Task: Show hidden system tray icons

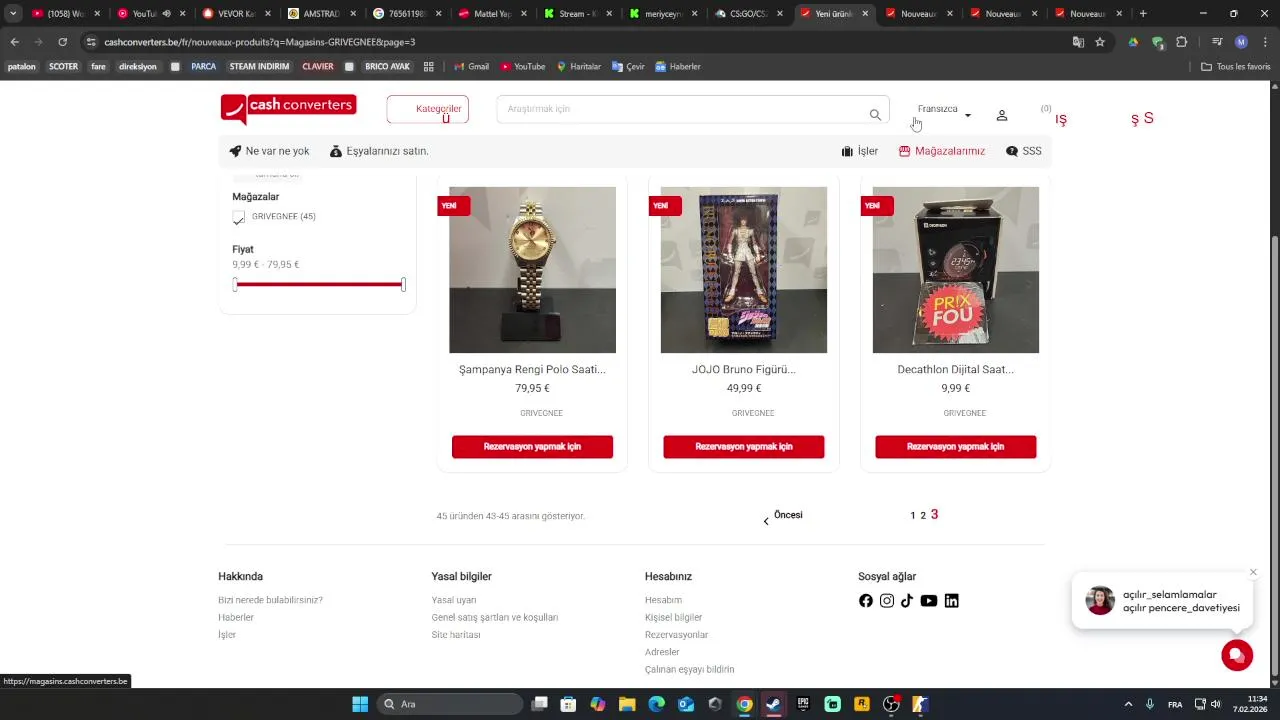Action: [x=1129, y=704]
